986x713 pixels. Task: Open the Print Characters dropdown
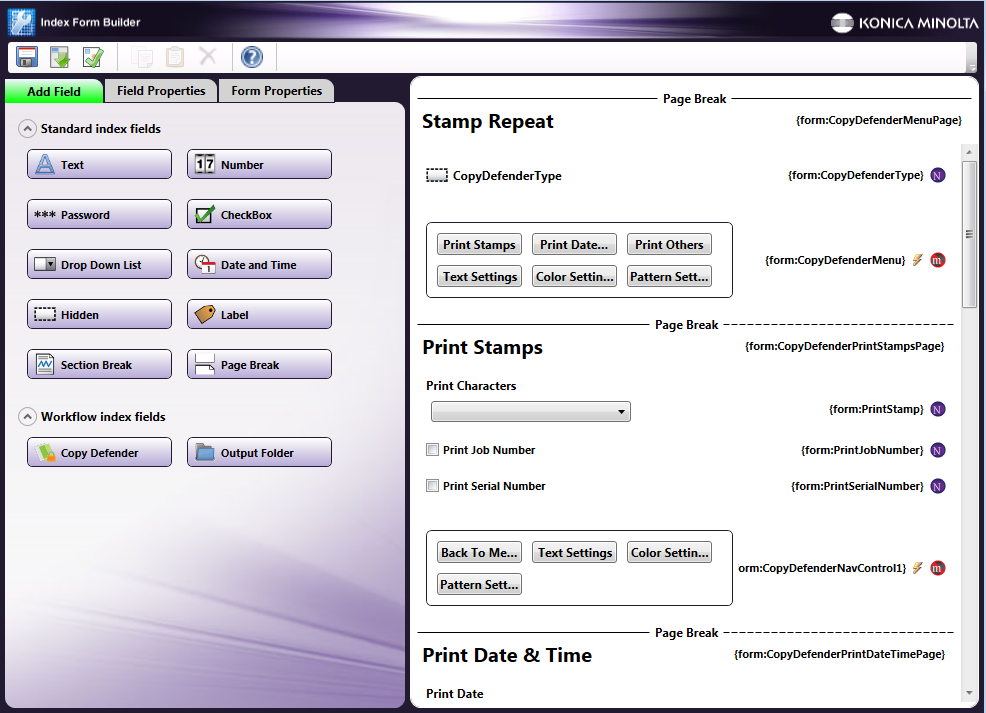(531, 412)
